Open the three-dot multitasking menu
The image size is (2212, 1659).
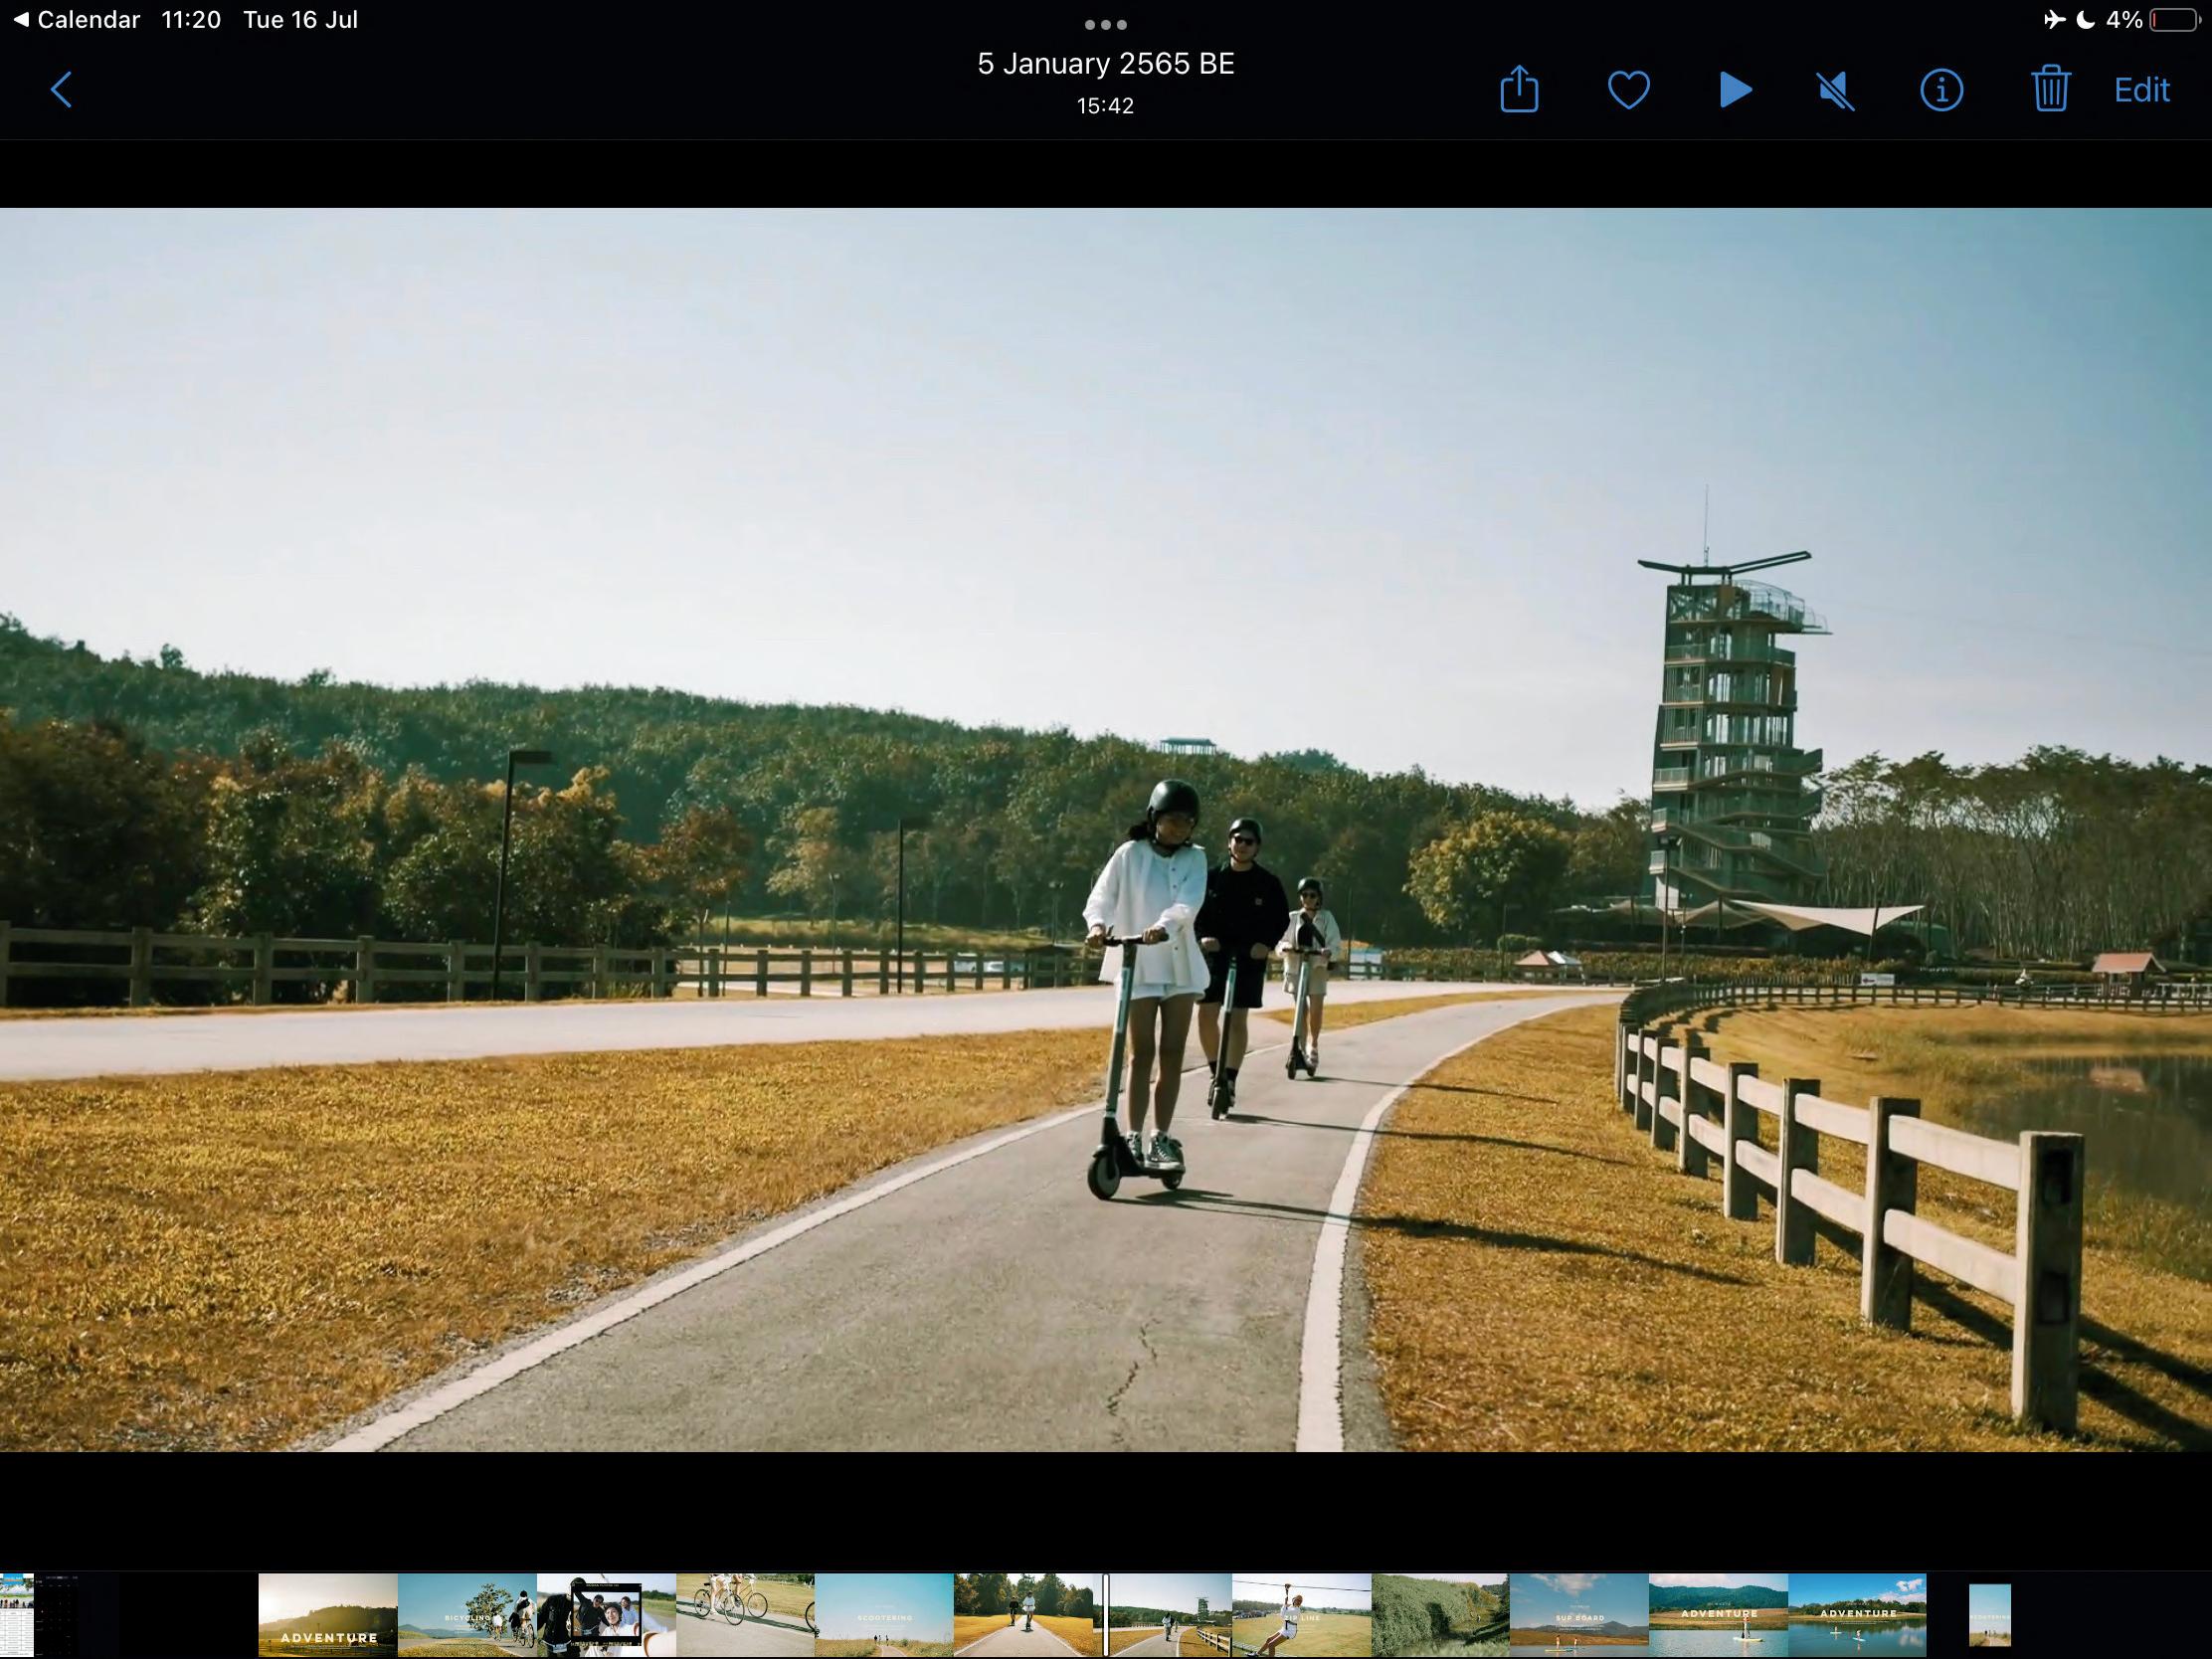coord(1105,24)
